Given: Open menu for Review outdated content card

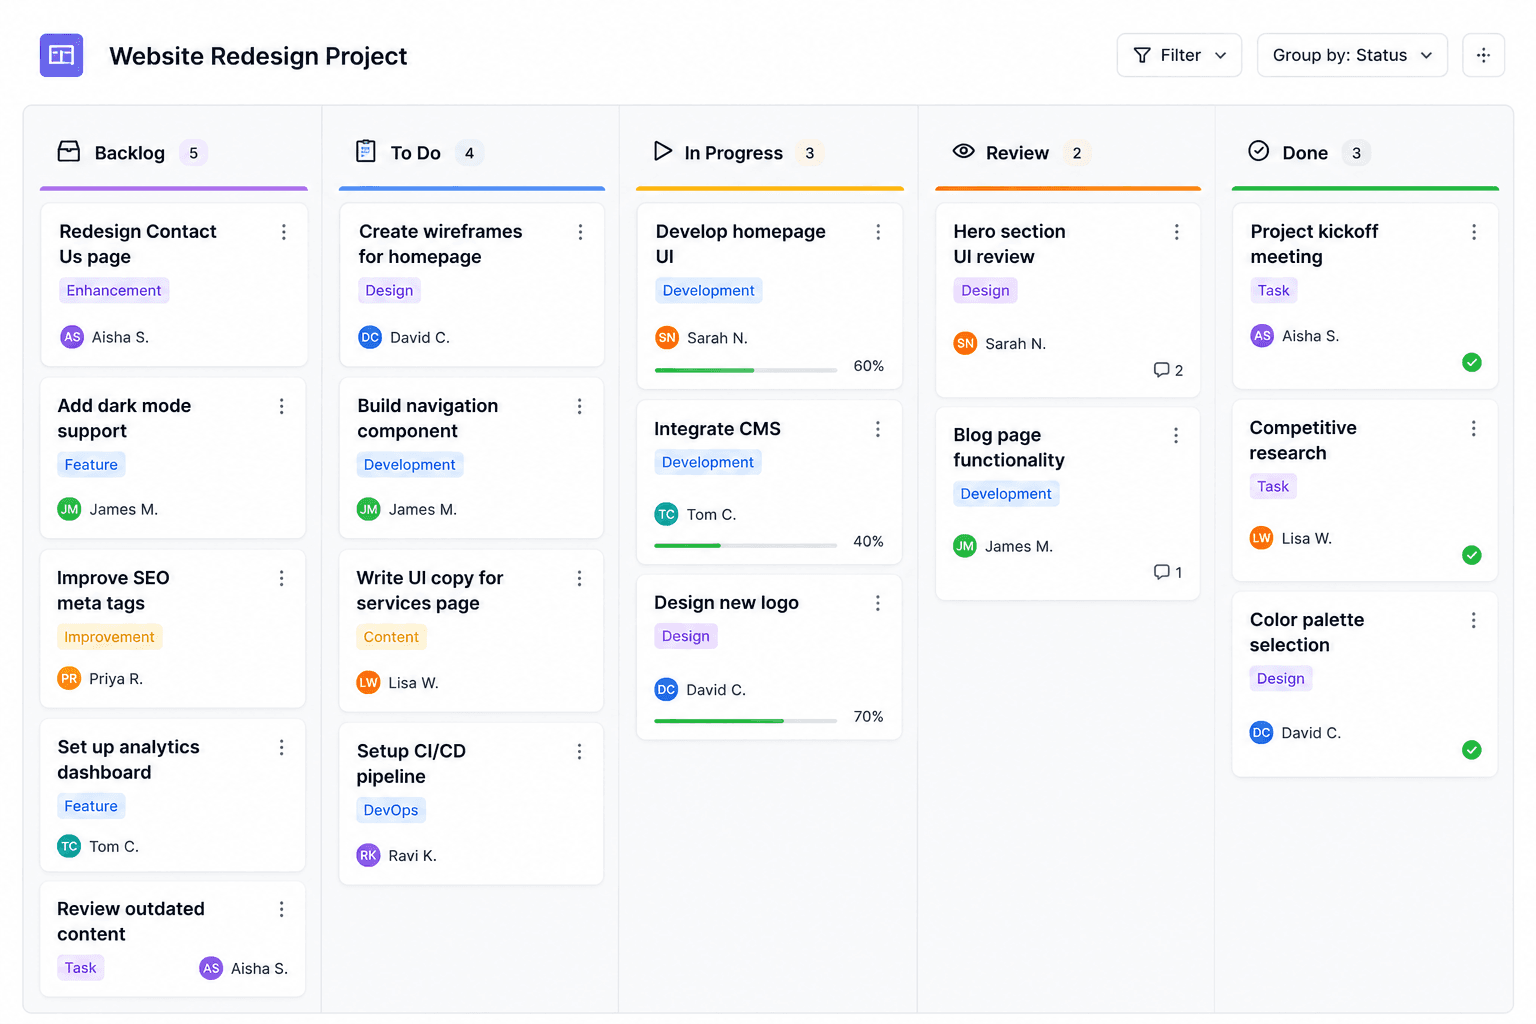Looking at the screenshot, I should (x=282, y=909).
